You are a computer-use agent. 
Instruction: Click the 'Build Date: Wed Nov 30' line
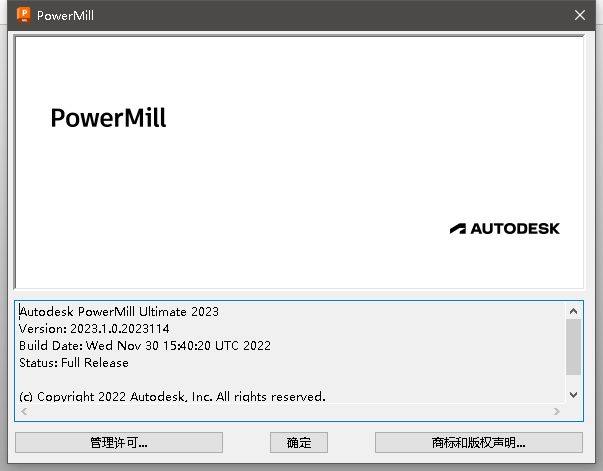145,346
